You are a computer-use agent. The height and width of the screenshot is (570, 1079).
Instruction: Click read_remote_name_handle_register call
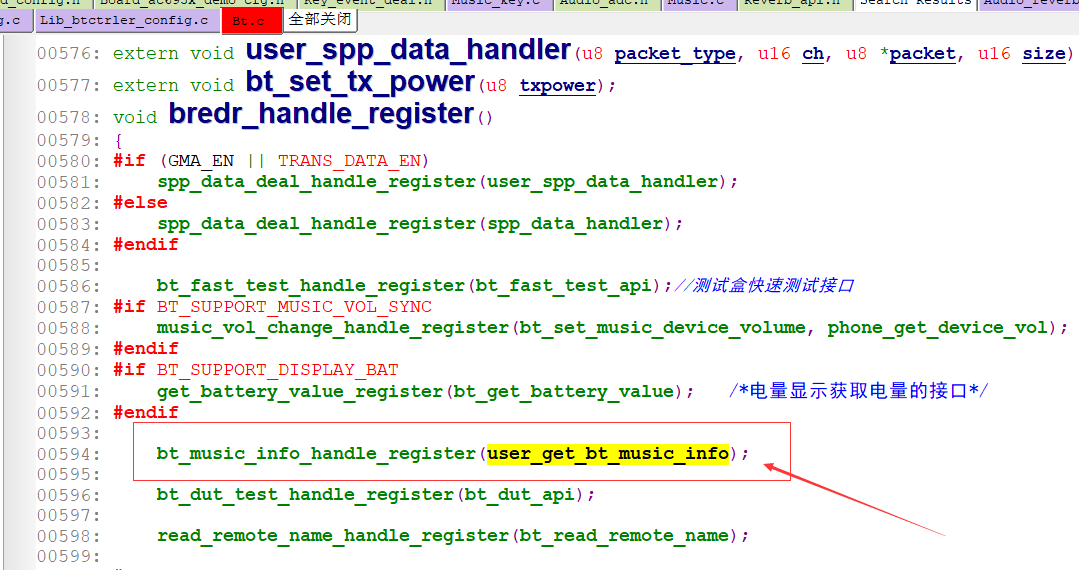tap(332, 536)
